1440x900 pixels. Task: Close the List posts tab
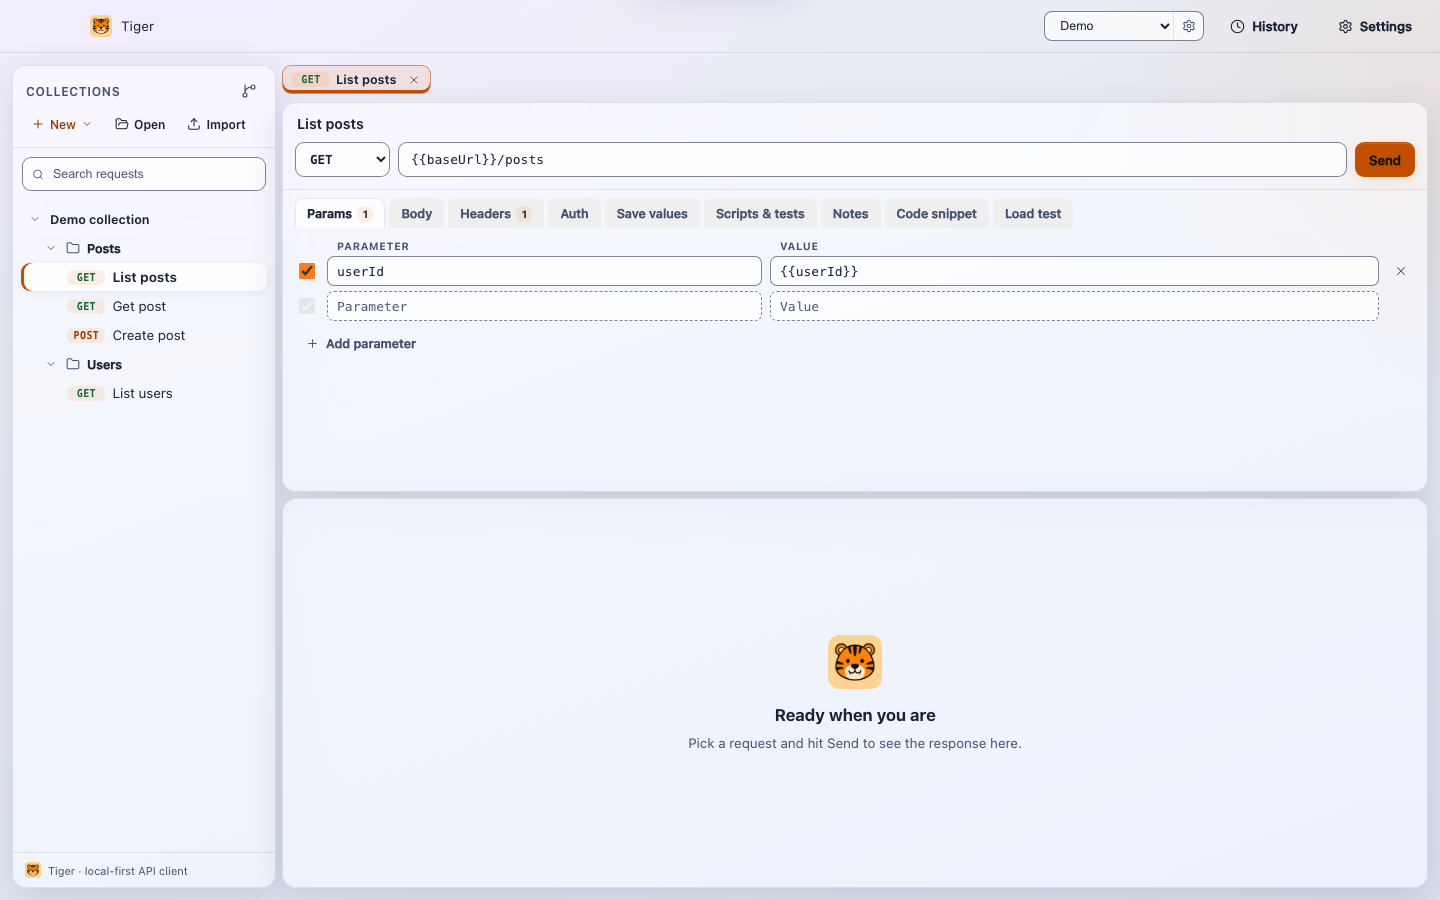414,80
